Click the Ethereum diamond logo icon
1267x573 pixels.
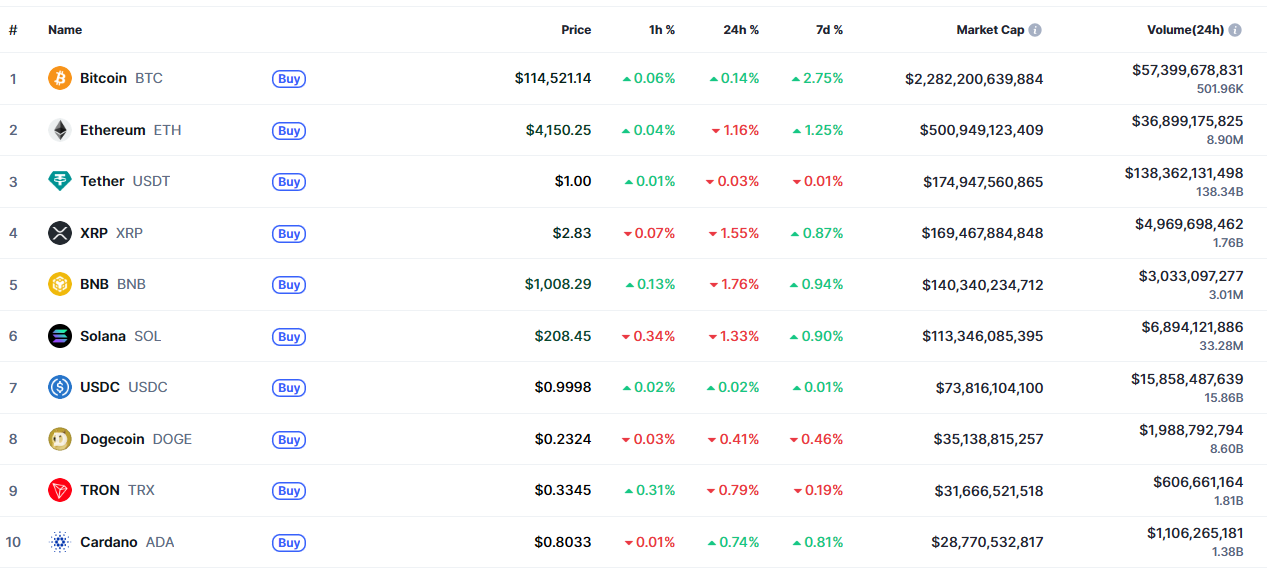60,130
